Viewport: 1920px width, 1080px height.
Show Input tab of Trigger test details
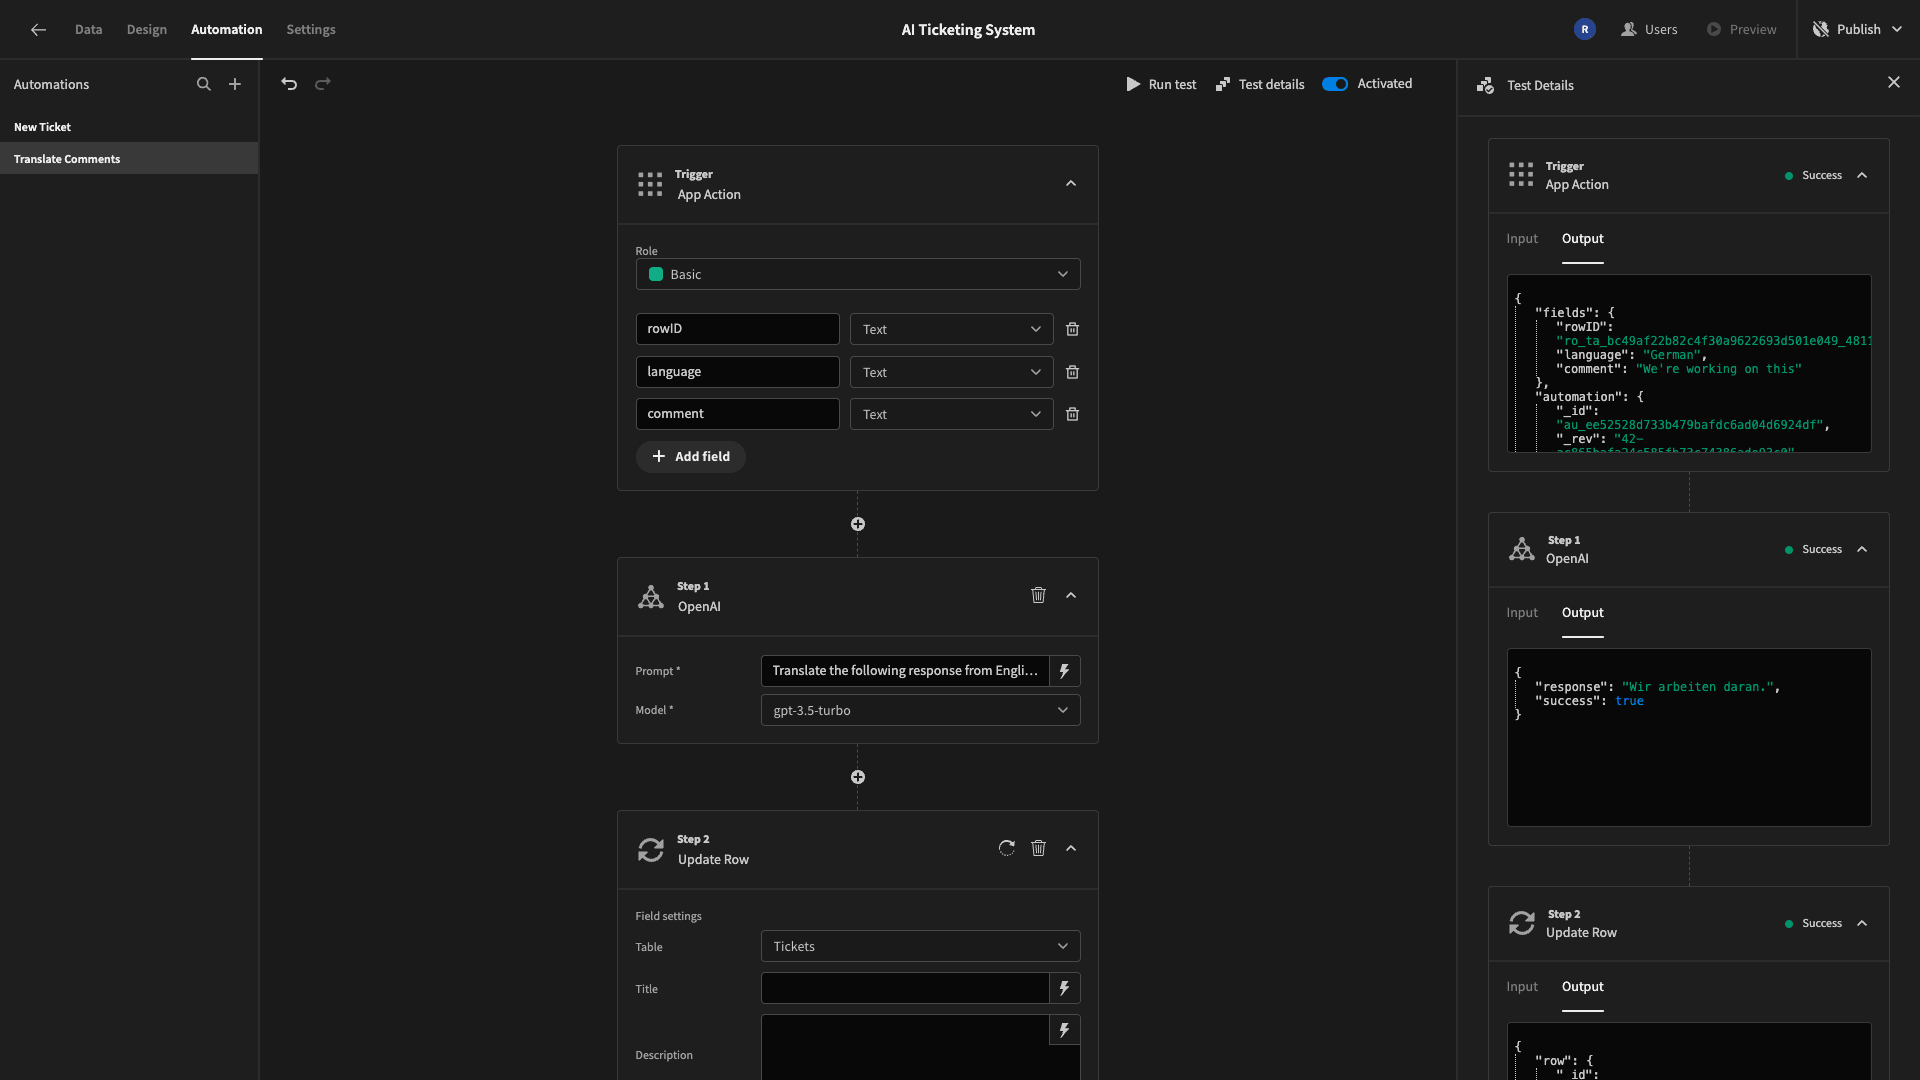tap(1522, 239)
